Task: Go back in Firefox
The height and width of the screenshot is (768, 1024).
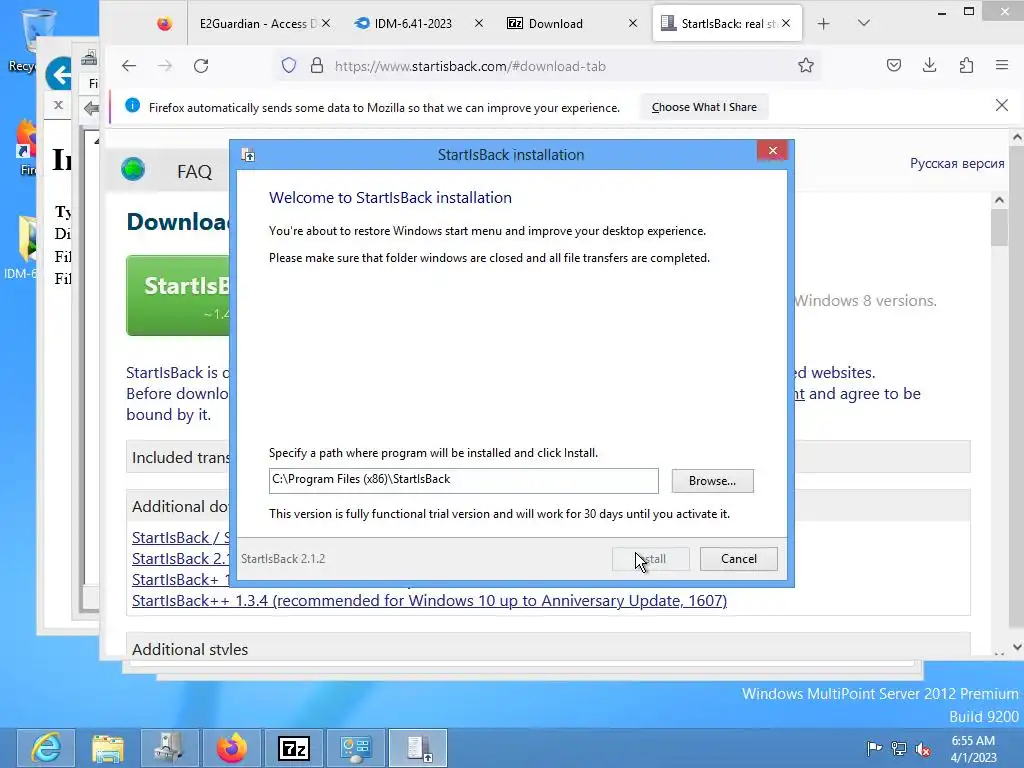Action: [x=129, y=65]
